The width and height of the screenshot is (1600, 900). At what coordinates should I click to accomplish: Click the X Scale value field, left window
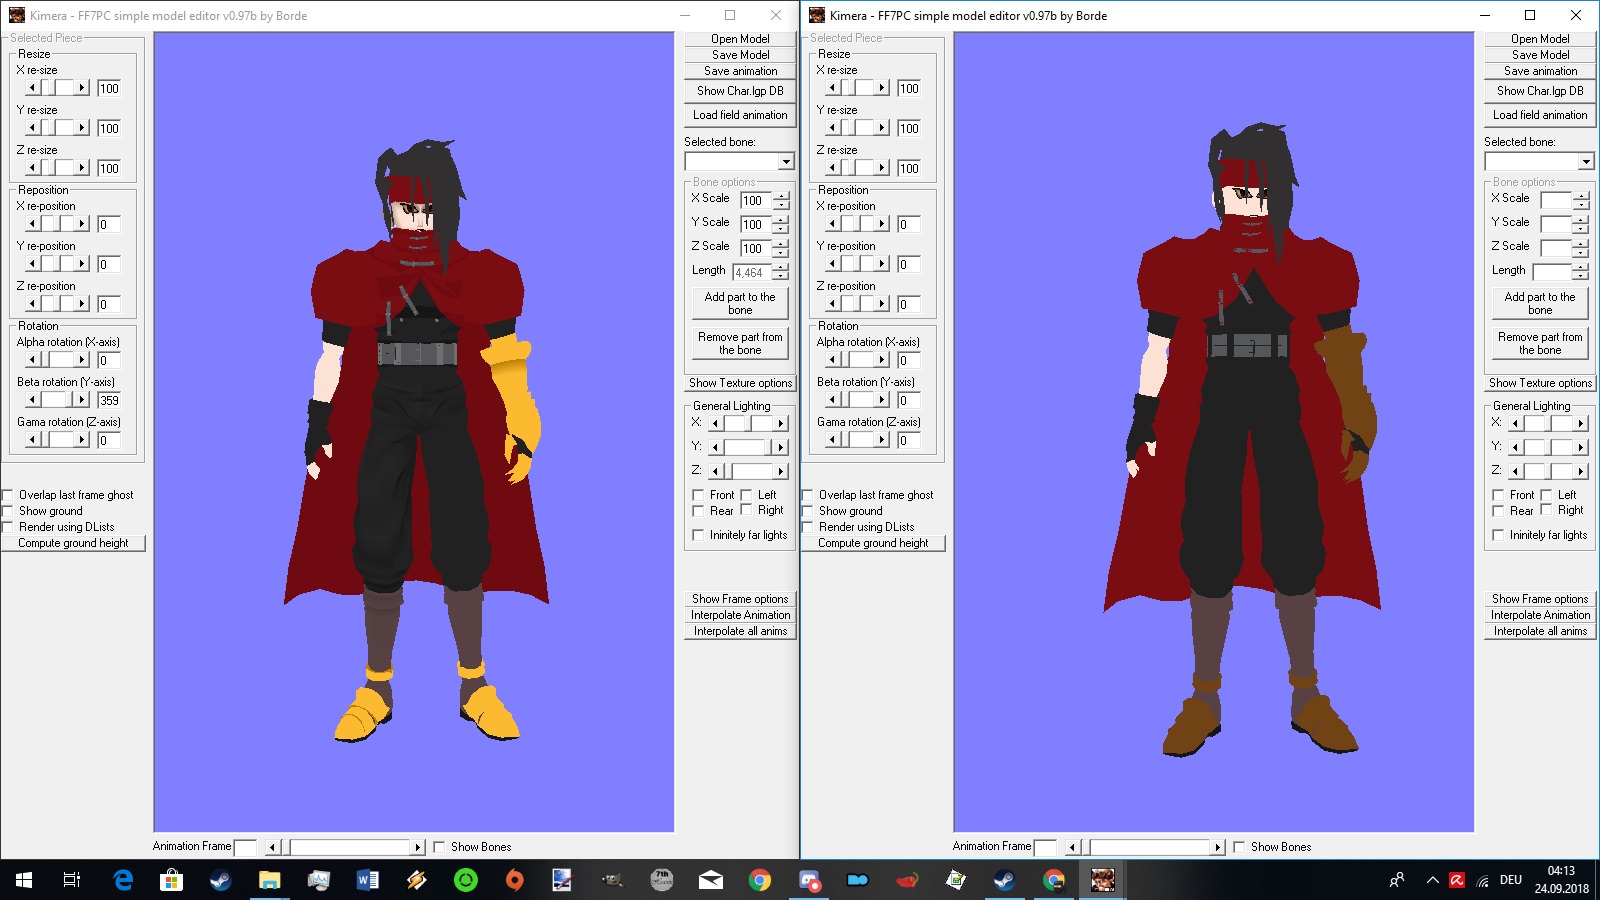pos(755,200)
